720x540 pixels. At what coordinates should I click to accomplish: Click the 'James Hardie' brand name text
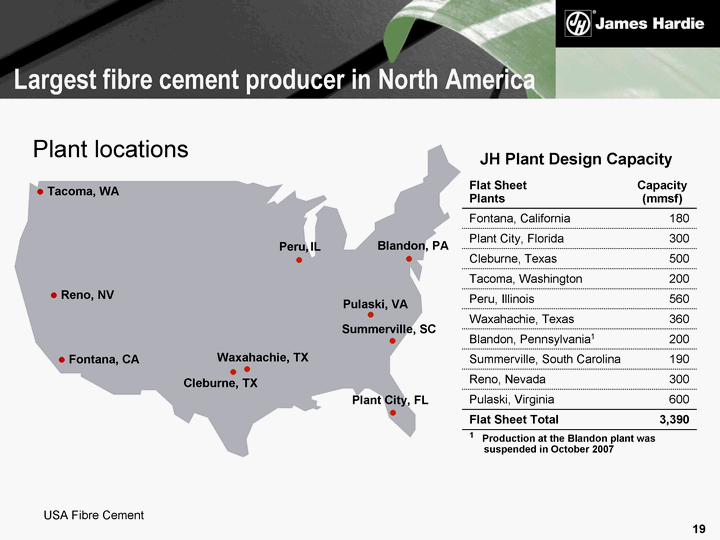point(650,24)
